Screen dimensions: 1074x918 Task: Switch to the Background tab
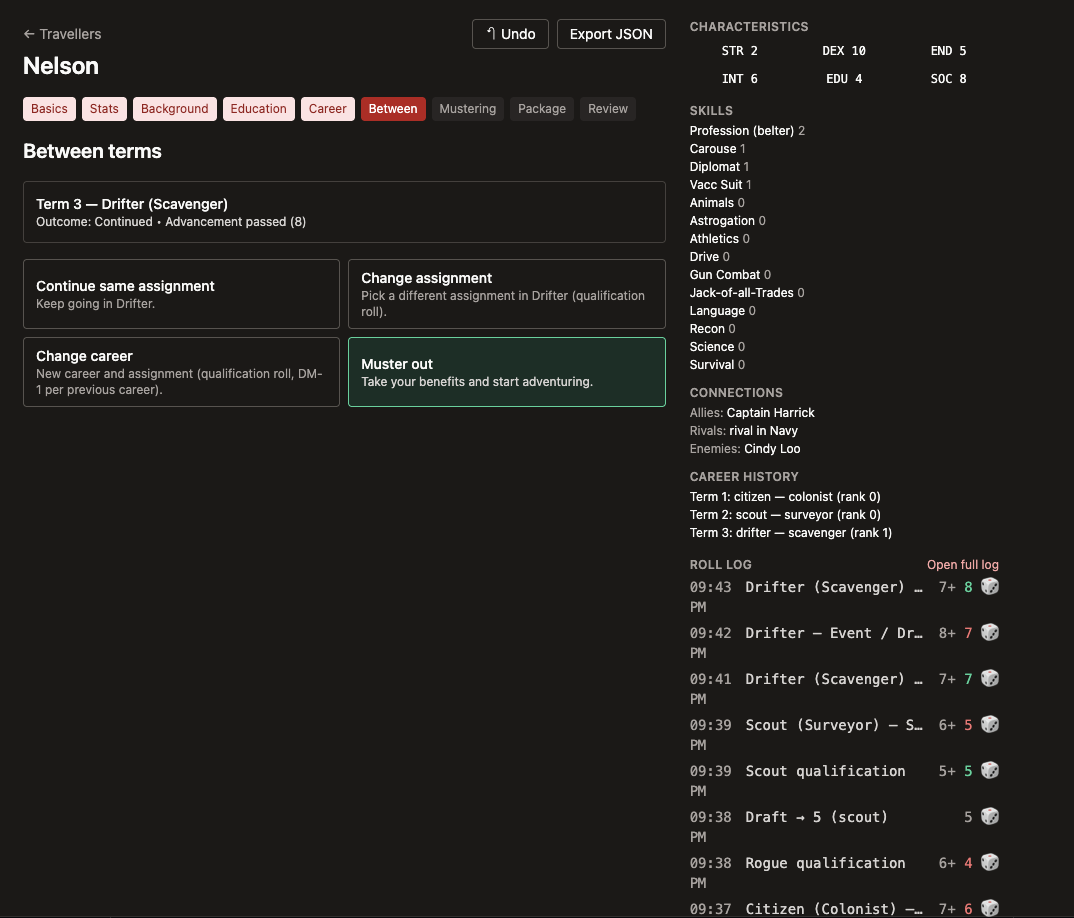pyautogui.click(x=175, y=108)
